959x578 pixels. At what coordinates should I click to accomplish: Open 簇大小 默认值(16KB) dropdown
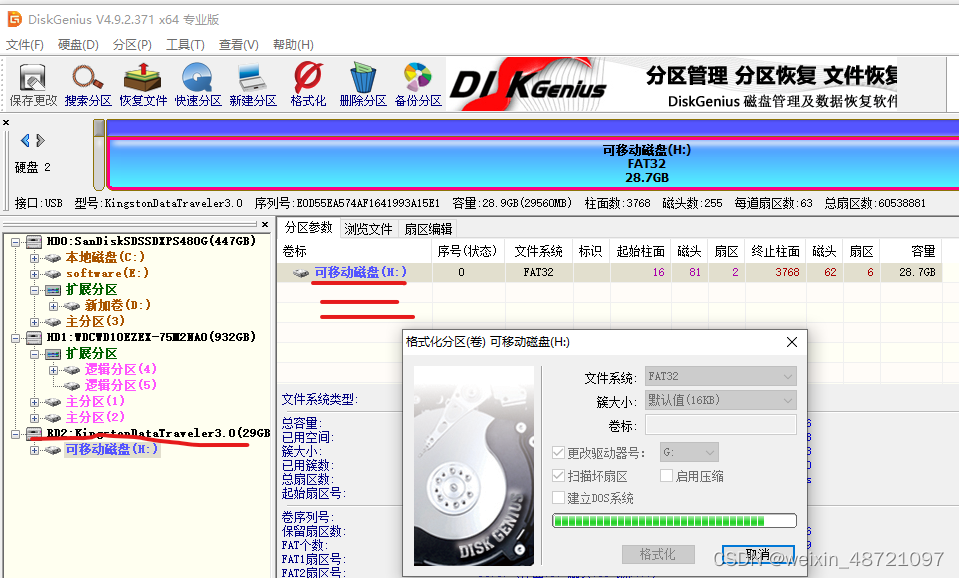[x=720, y=400]
